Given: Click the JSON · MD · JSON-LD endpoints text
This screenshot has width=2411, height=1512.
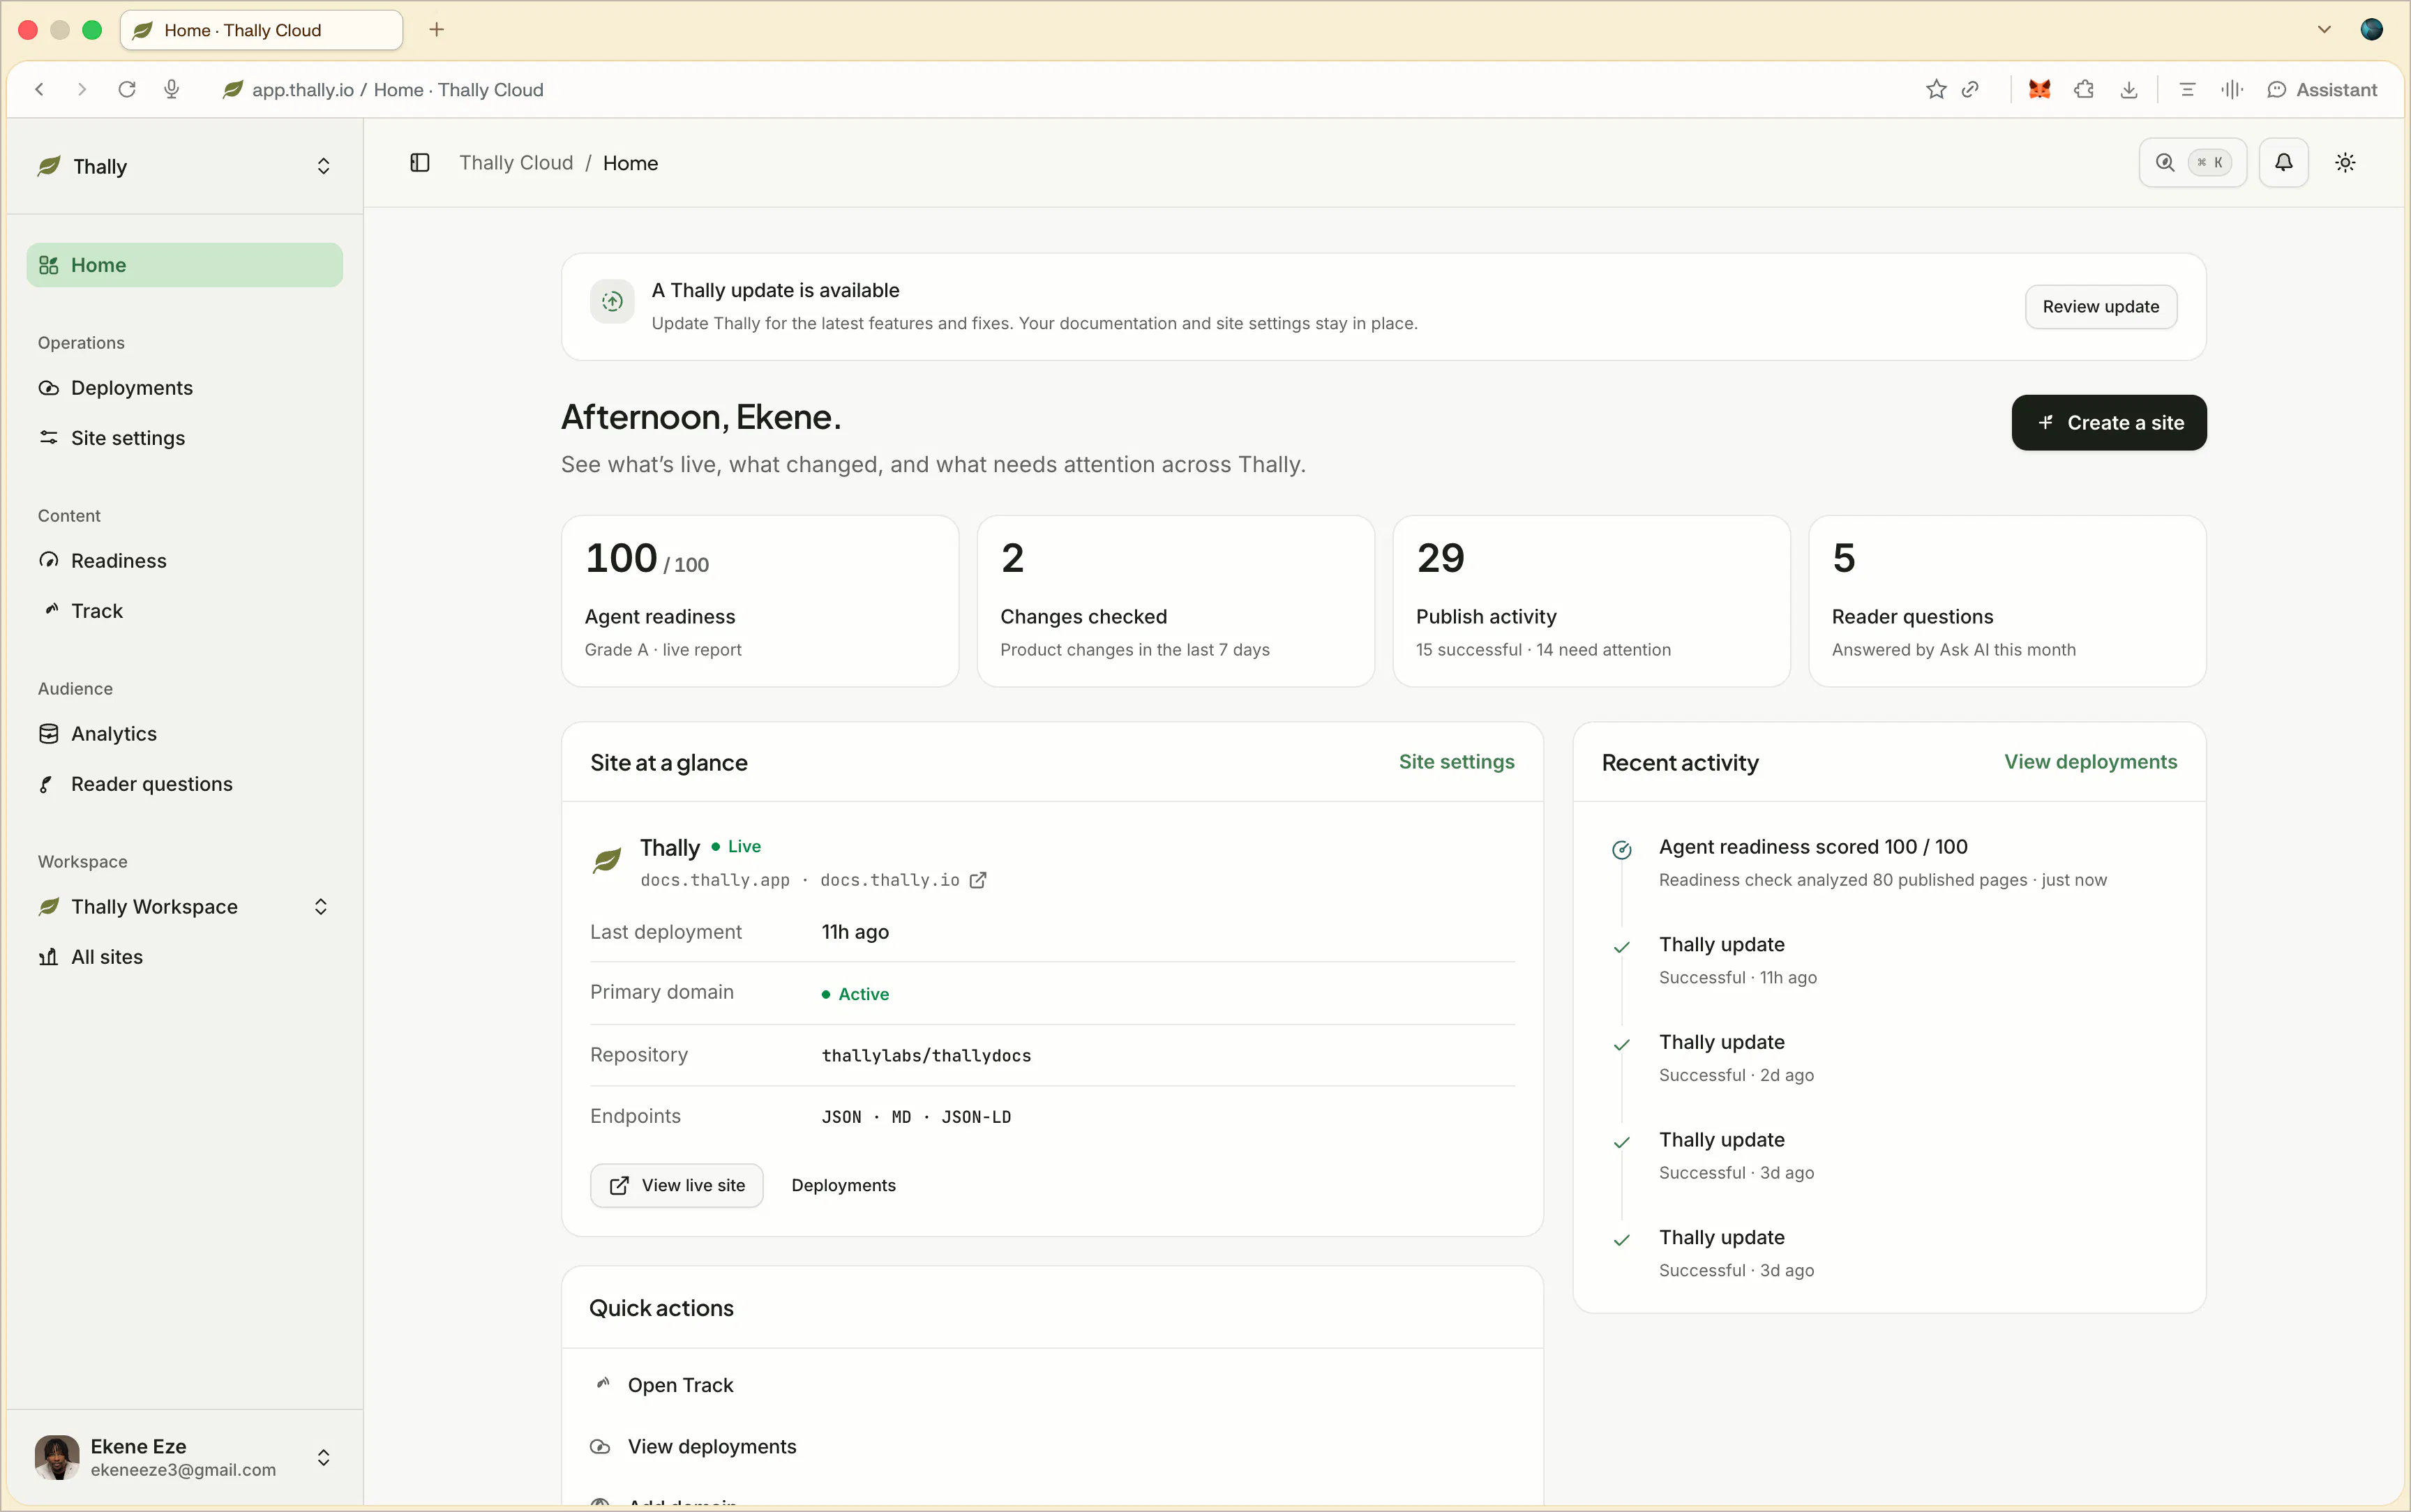Looking at the screenshot, I should [916, 1117].
